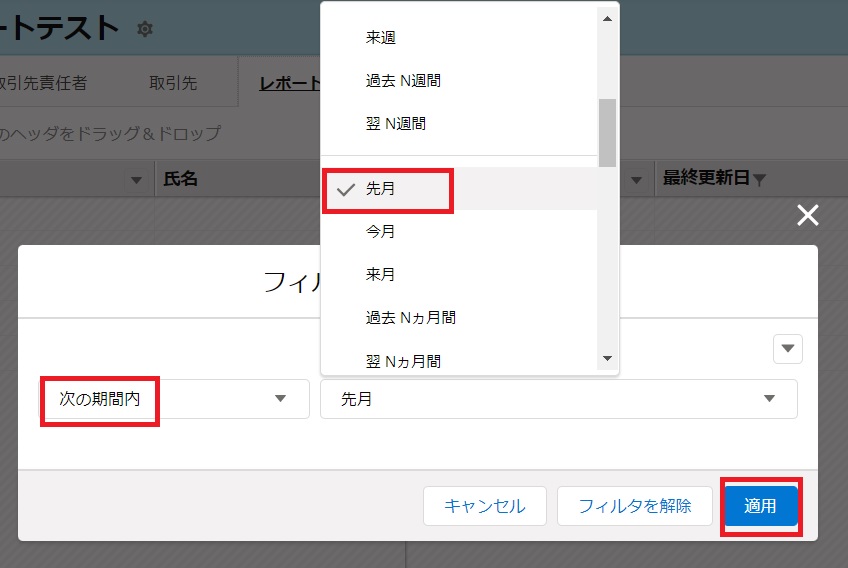Viewport: 848px width, 568px height.
Task: Open the small dropdown arrow button in the filter dialog
Action: click(x=788, y=349)
